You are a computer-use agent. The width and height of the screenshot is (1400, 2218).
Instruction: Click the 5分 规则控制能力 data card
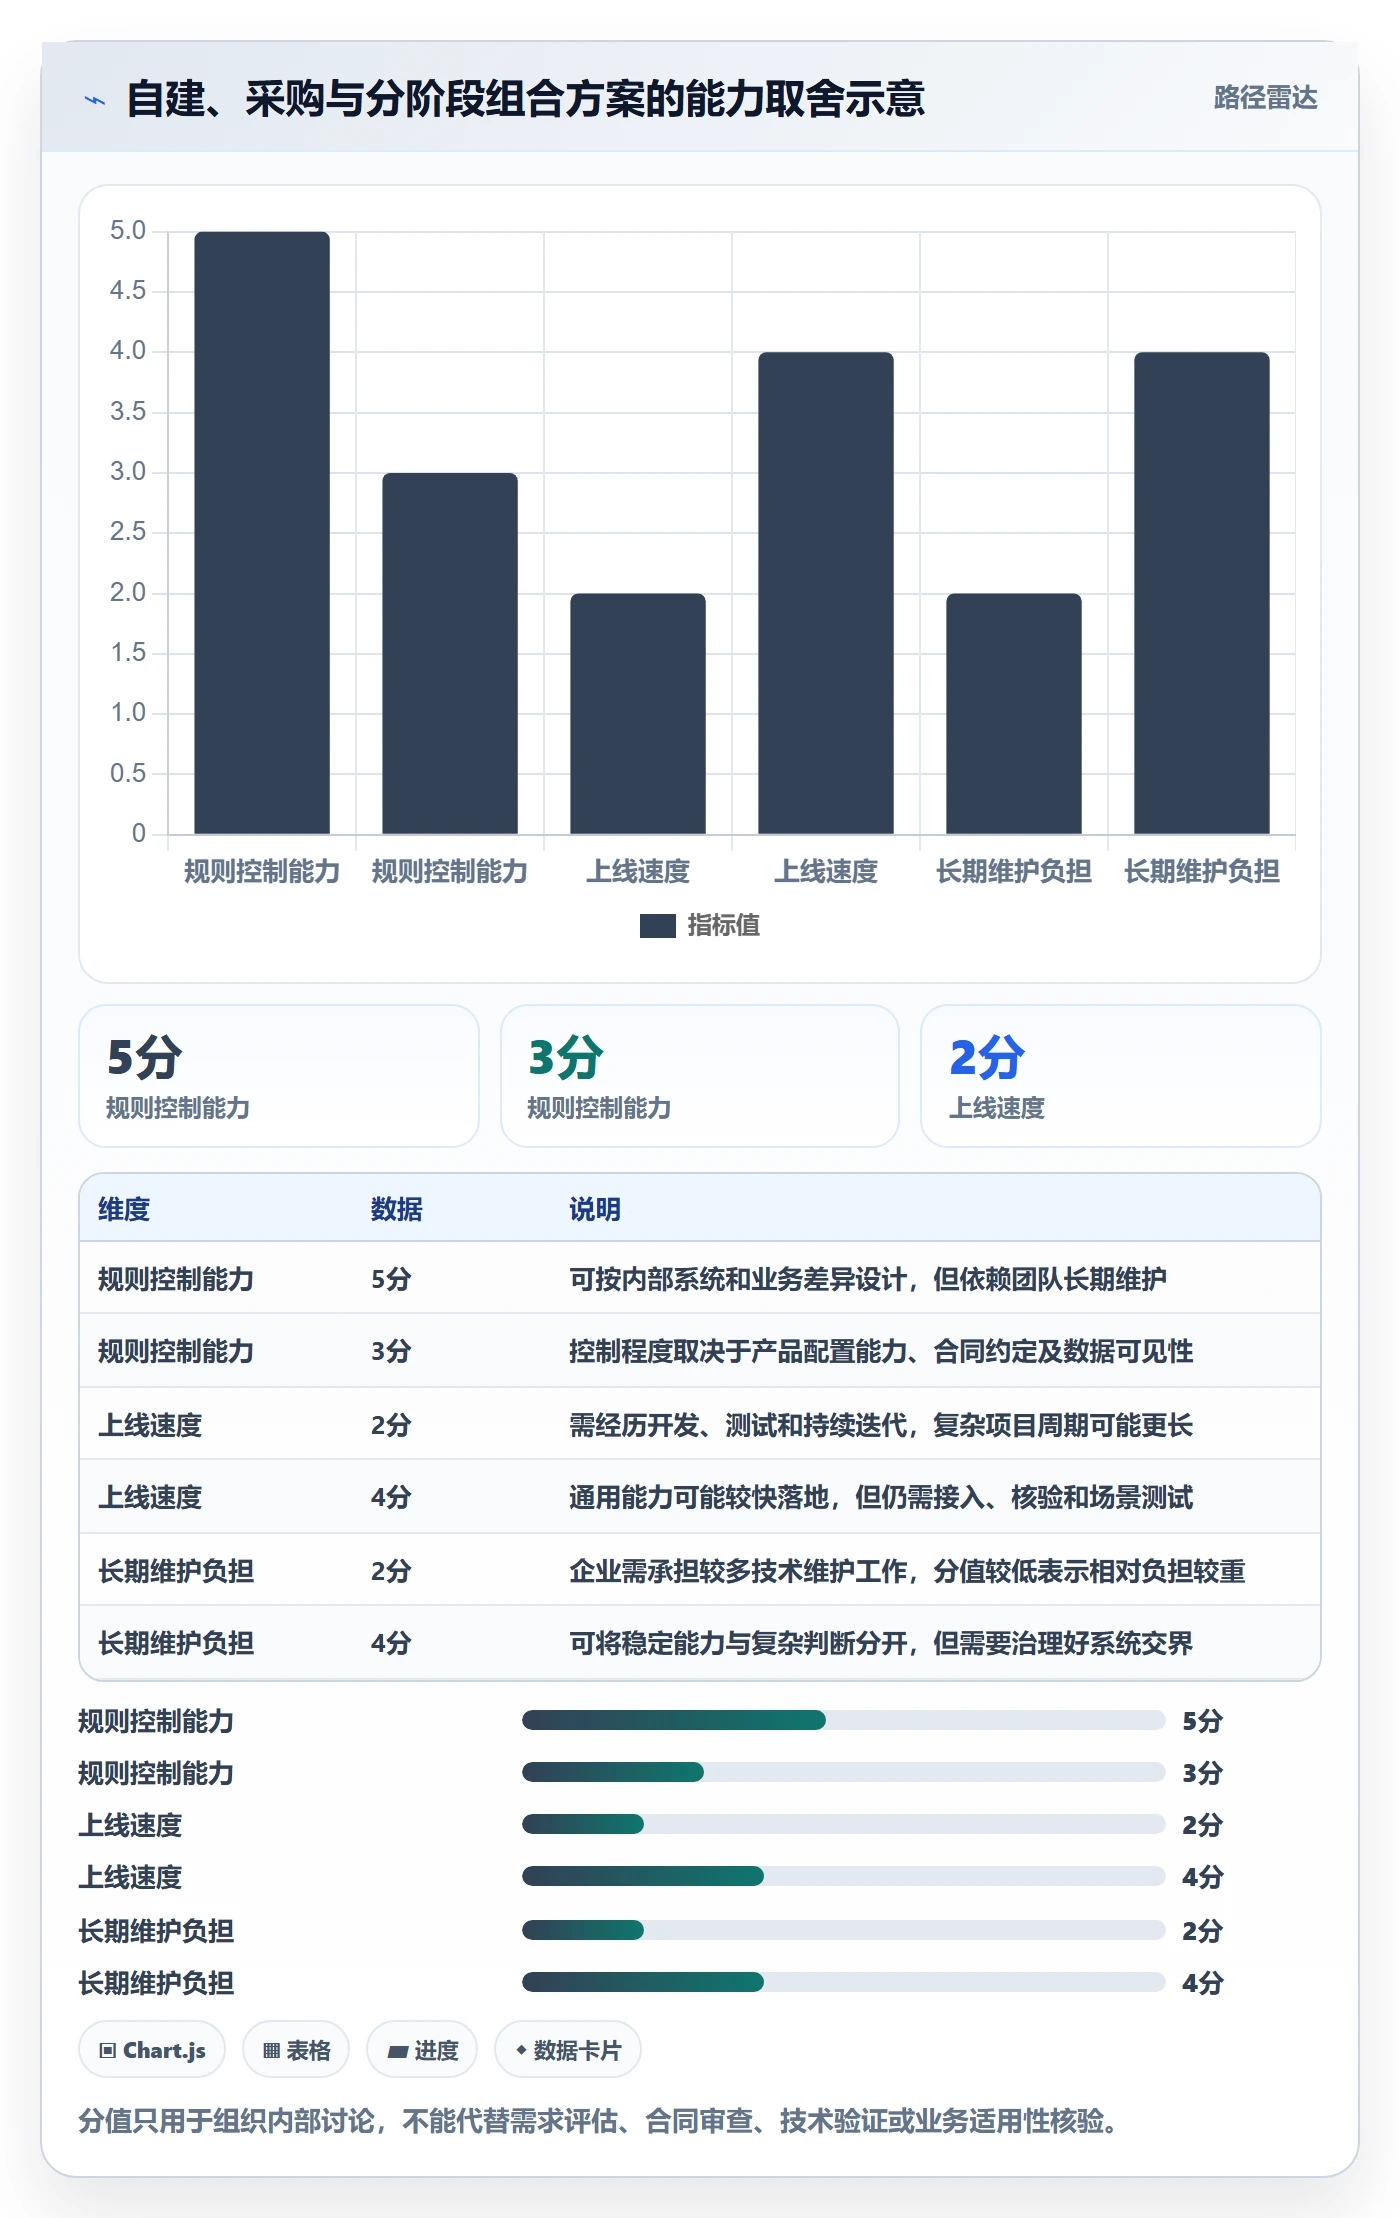coord(279,1076)
